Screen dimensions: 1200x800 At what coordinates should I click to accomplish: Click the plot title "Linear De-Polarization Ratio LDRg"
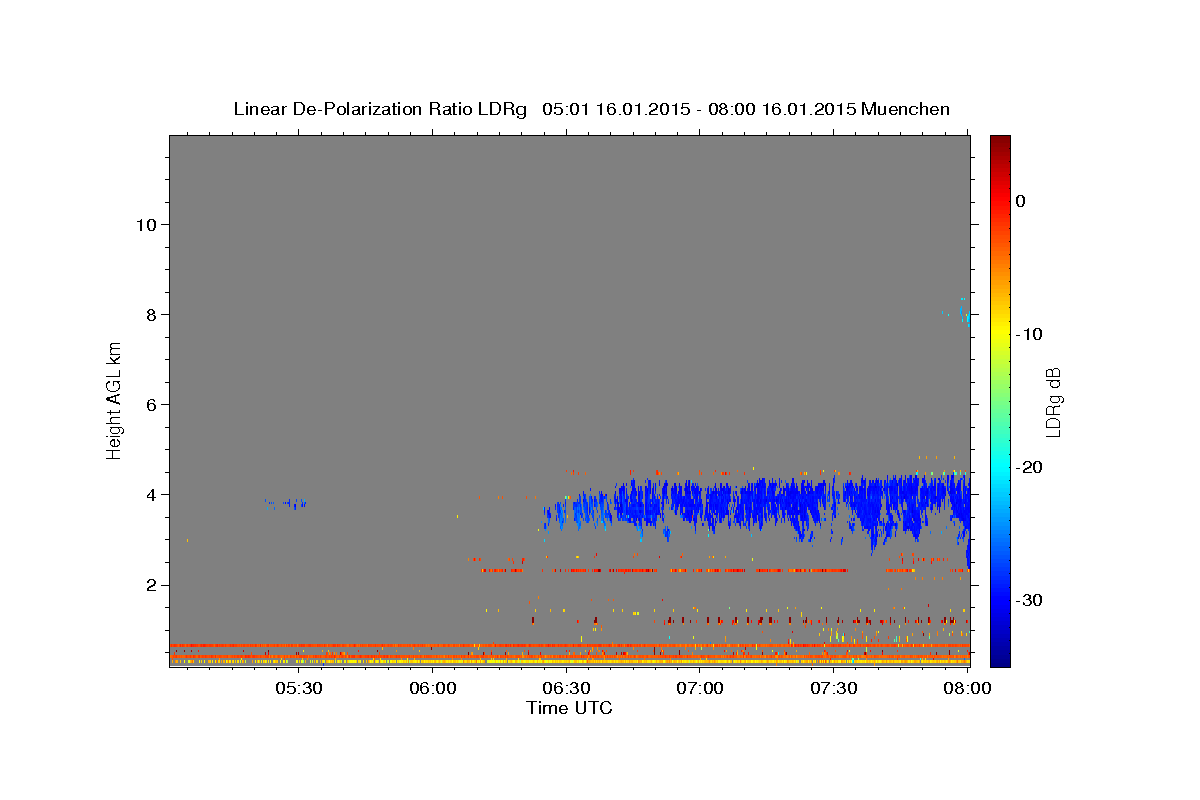380,109
